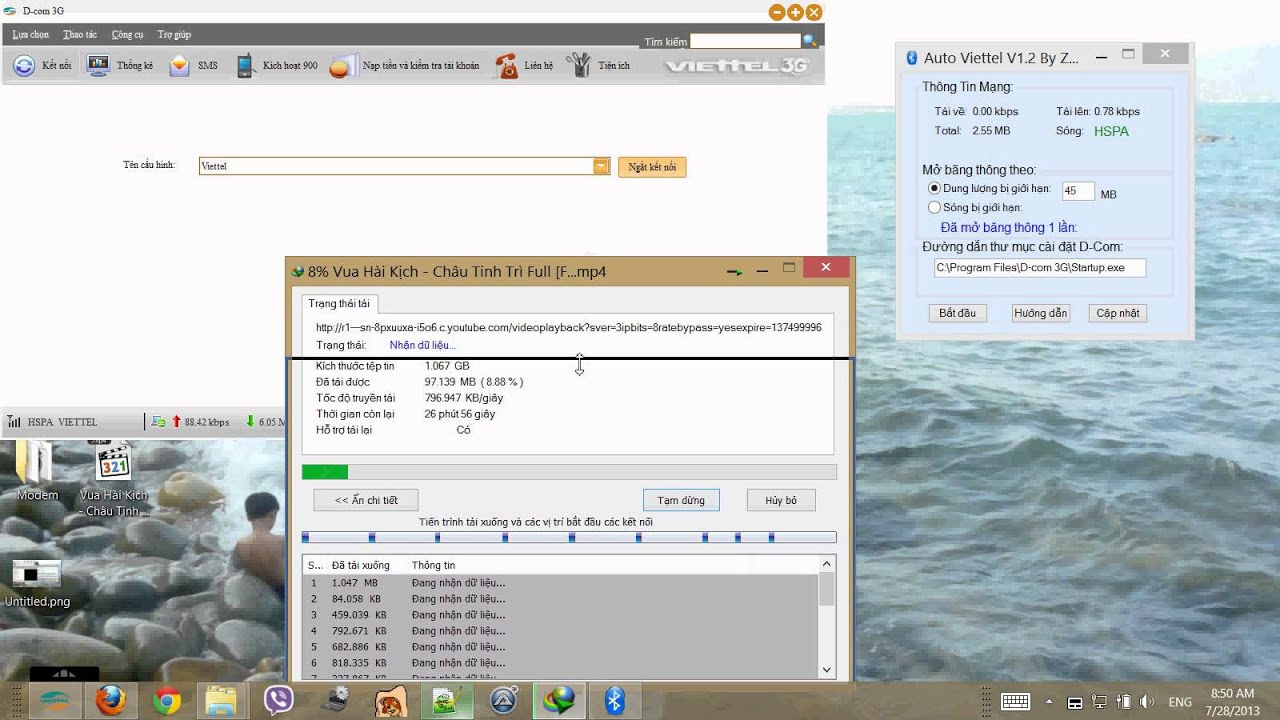This screenshot has width=1280, height=720.
Task: Open Thống kê statistics in D-com toolbar
Action: point(119,66)
